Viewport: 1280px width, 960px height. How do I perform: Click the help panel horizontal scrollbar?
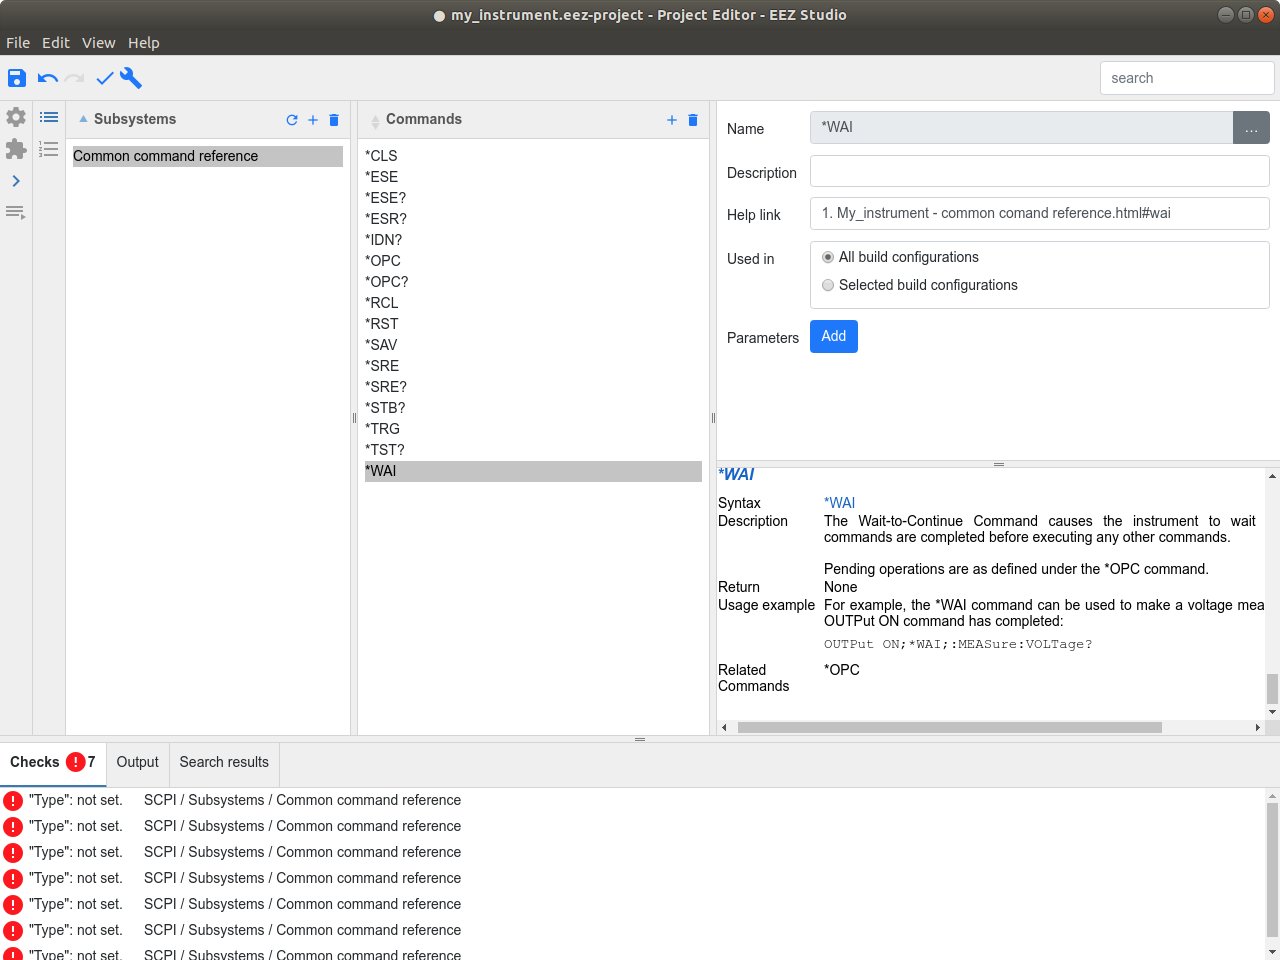click(950, 728)
